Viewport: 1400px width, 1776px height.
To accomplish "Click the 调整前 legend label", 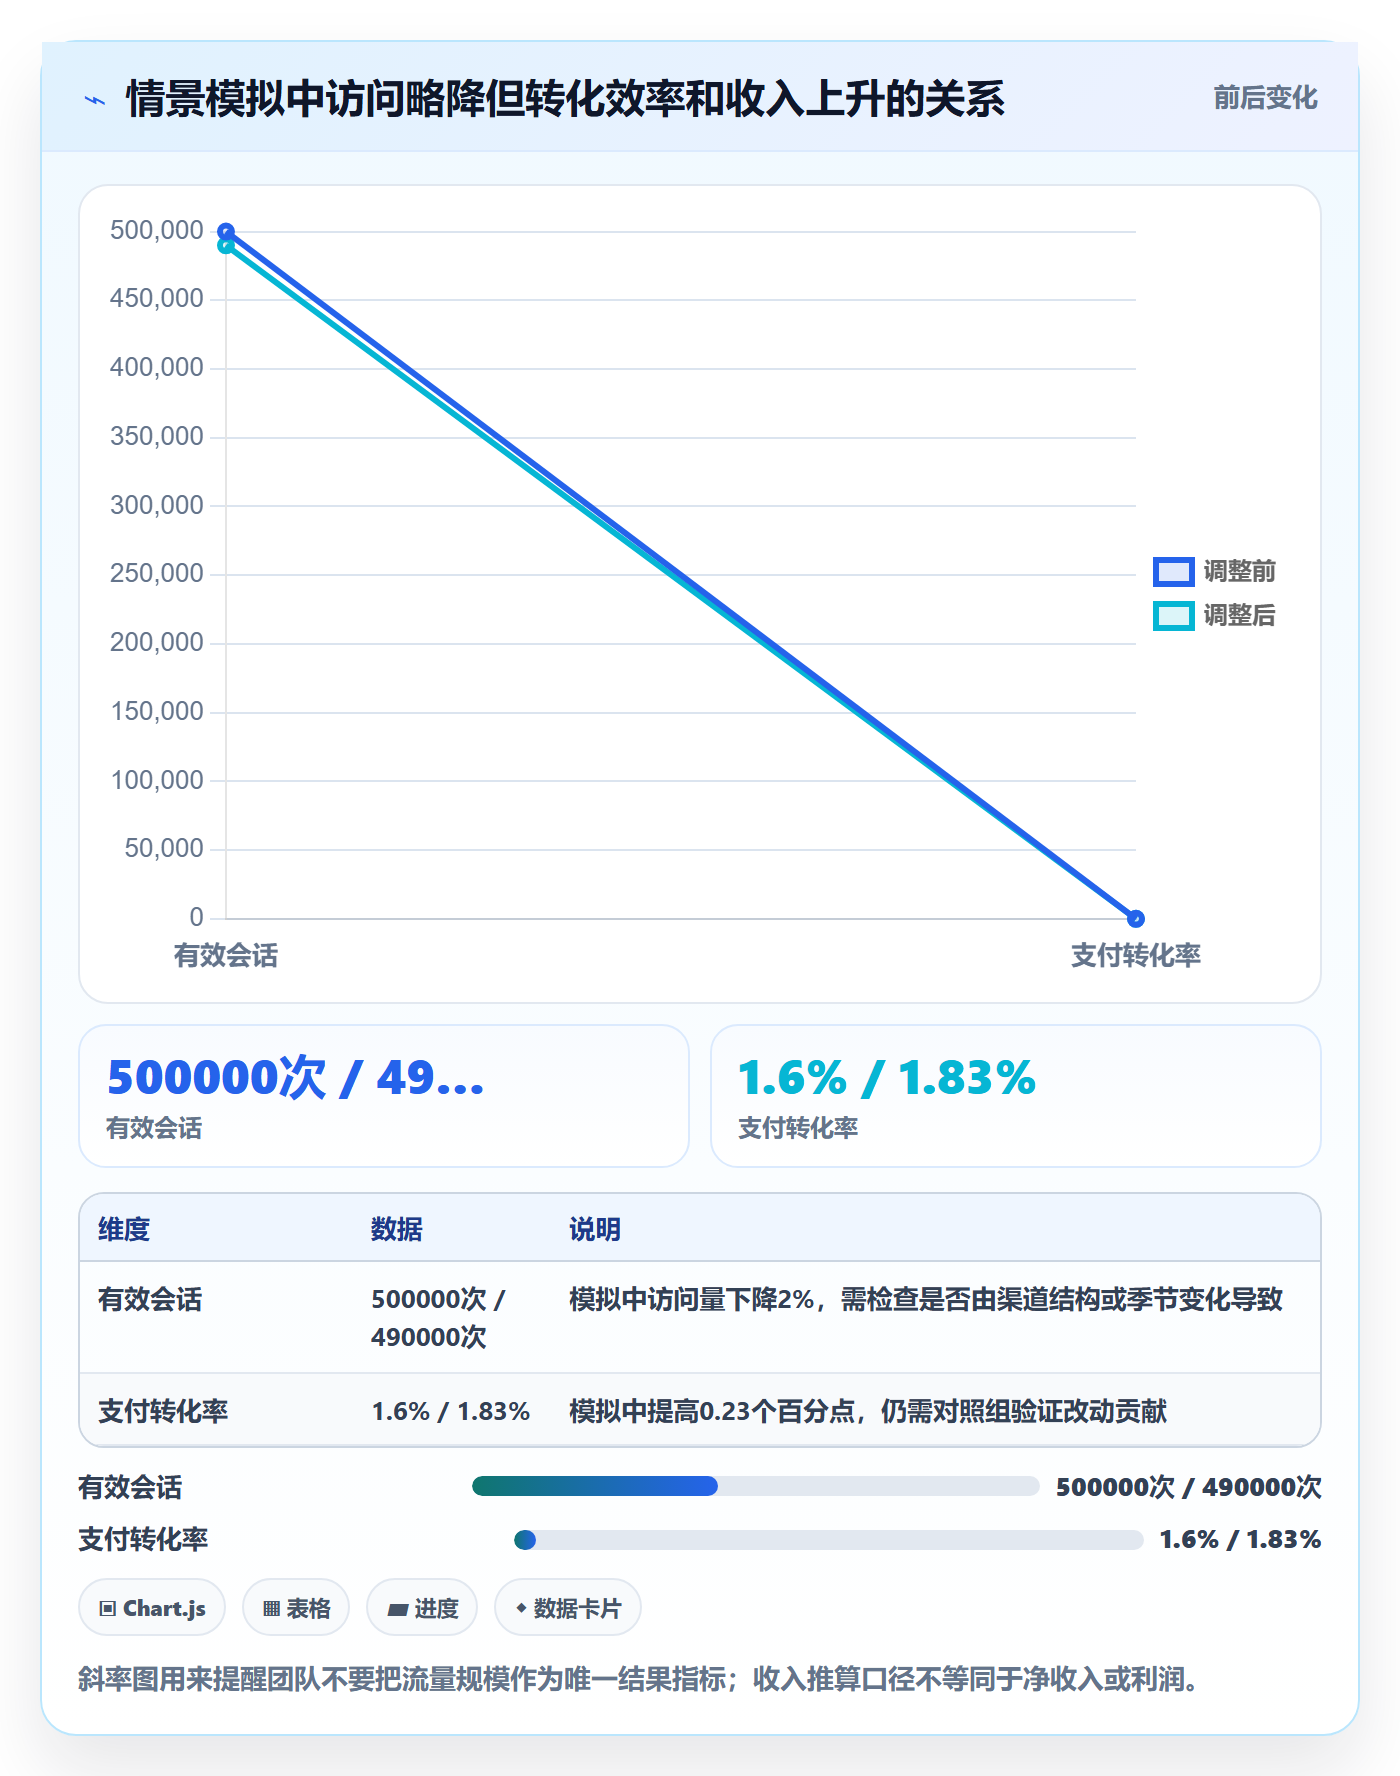I will point(1239,571).
